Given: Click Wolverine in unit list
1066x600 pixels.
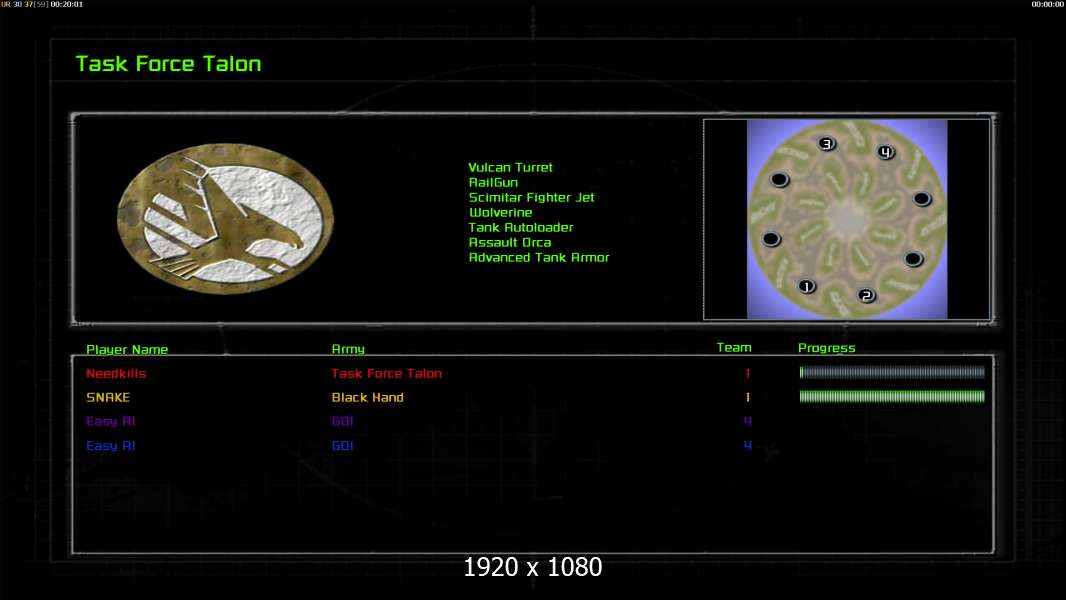Looking at the screenshot, I should pos(500,212).
